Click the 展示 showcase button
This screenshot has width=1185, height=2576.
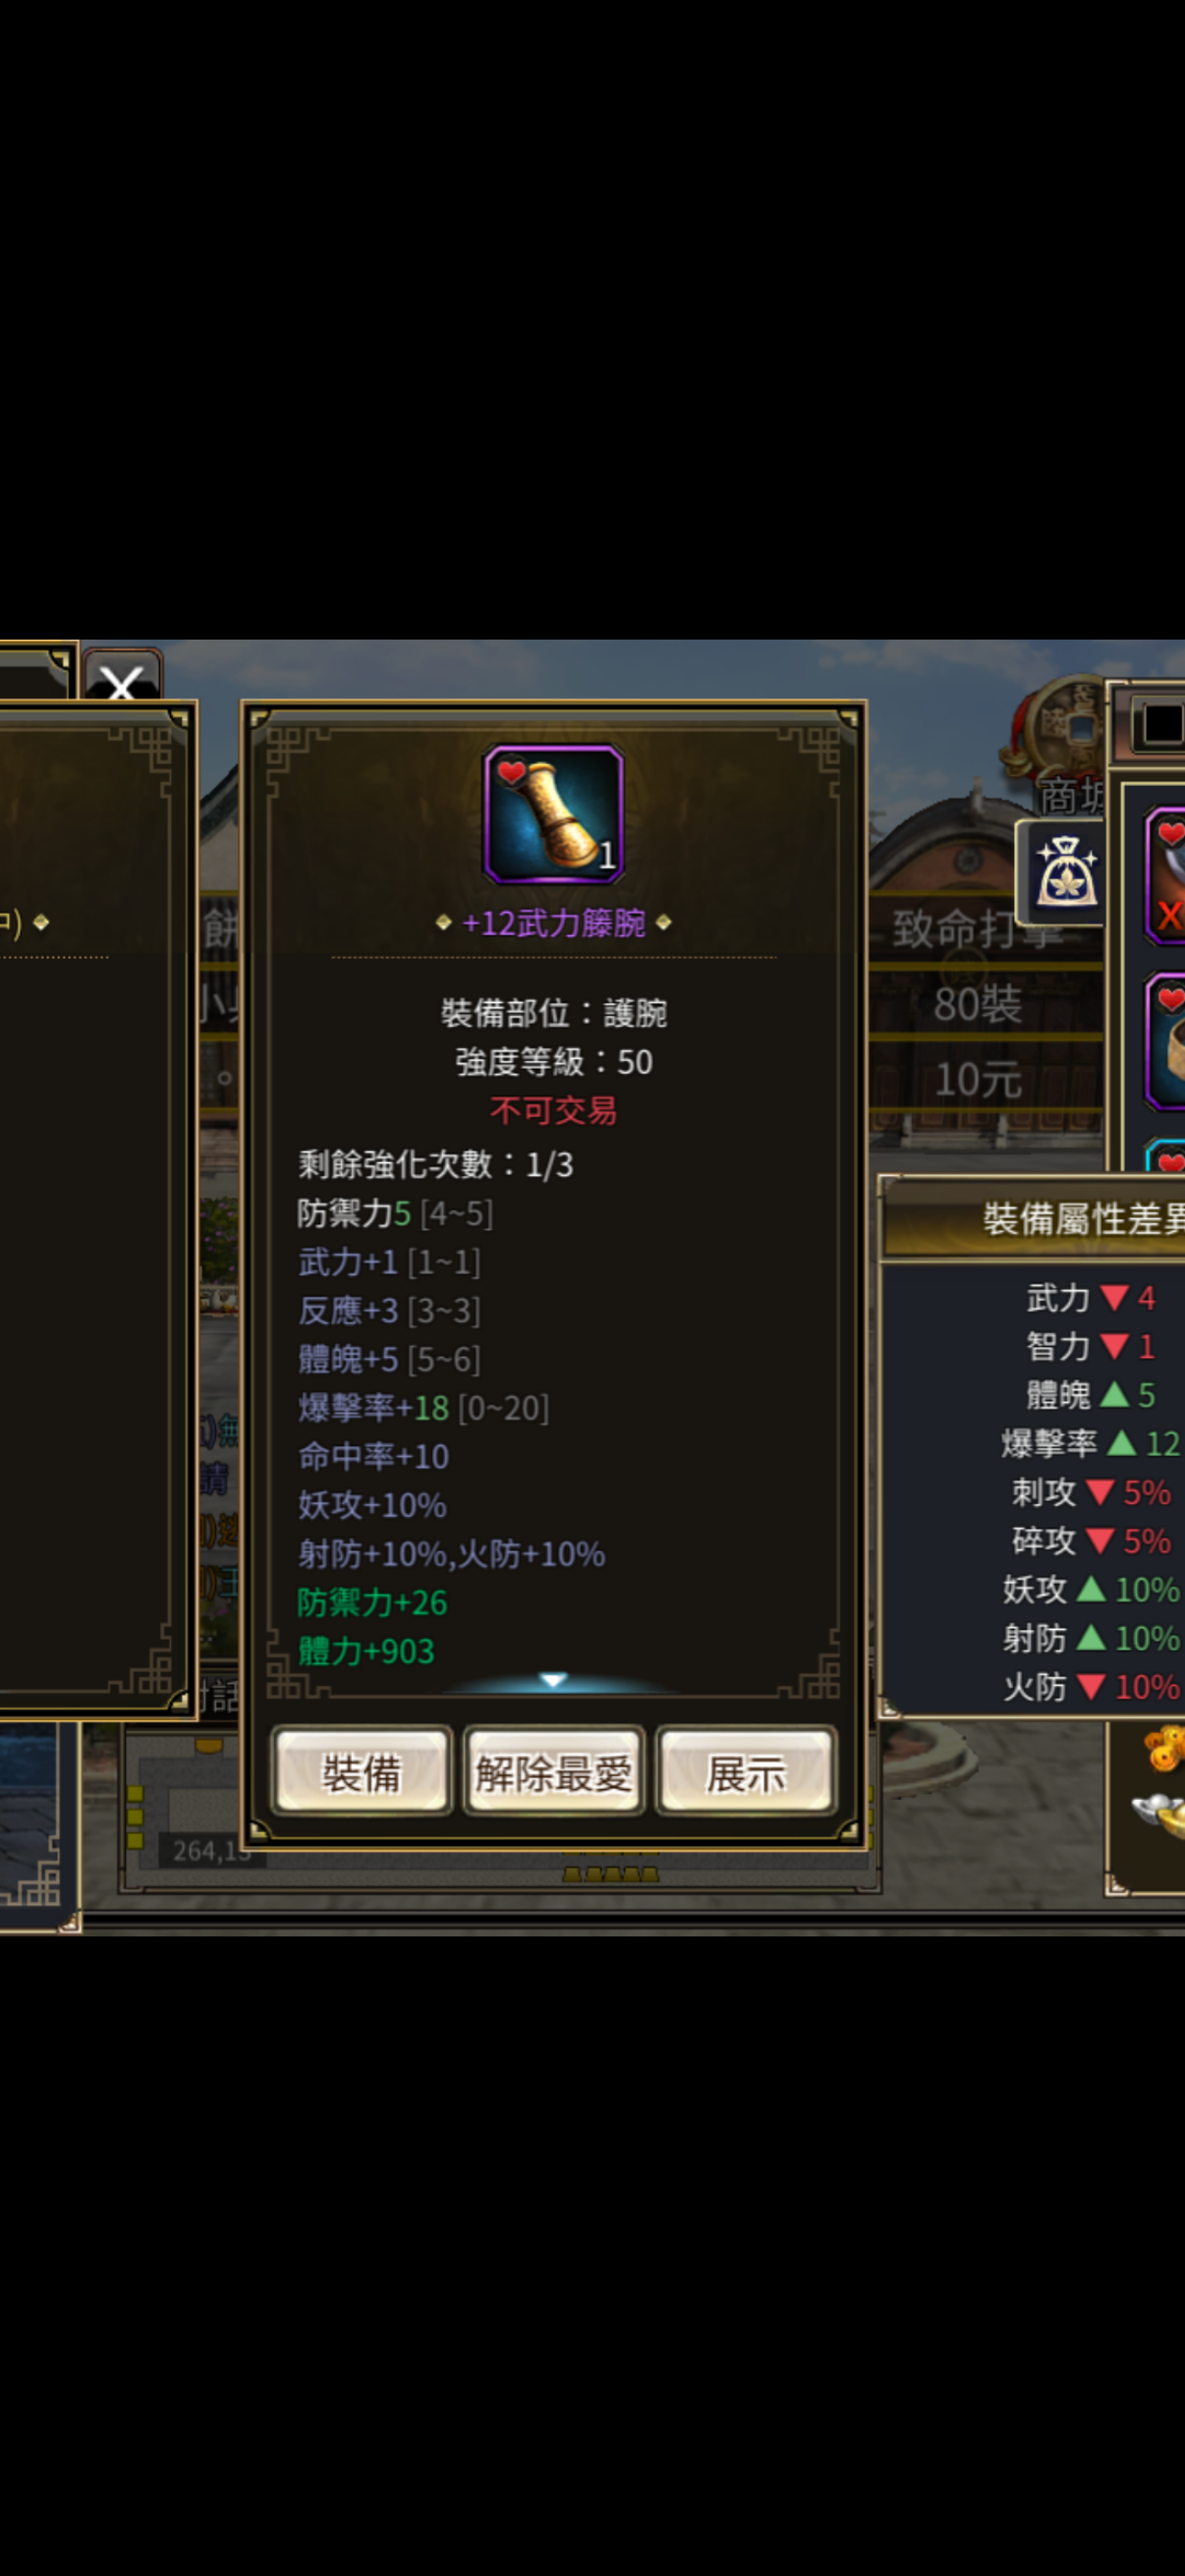745,1773
